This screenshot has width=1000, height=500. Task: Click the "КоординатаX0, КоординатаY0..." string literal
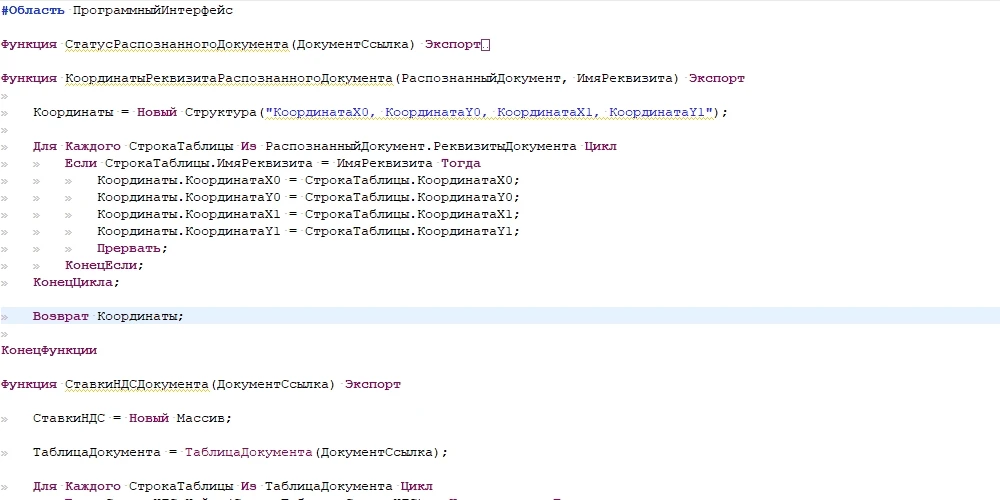(x=489, y=112)
